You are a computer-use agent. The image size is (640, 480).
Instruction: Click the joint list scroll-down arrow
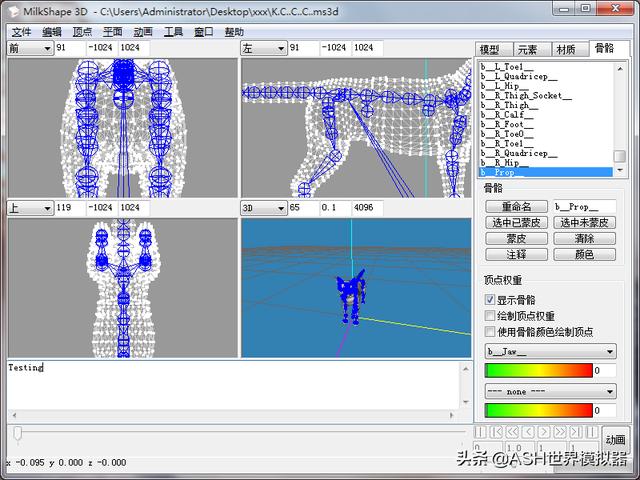[620, 170]
